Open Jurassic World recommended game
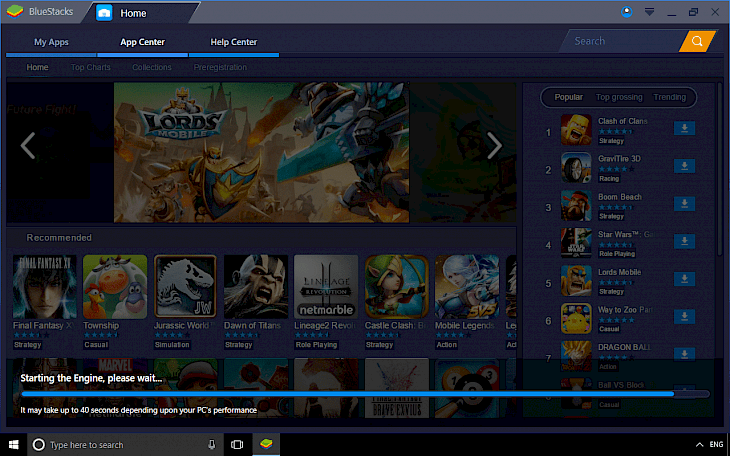 (185, 286)
